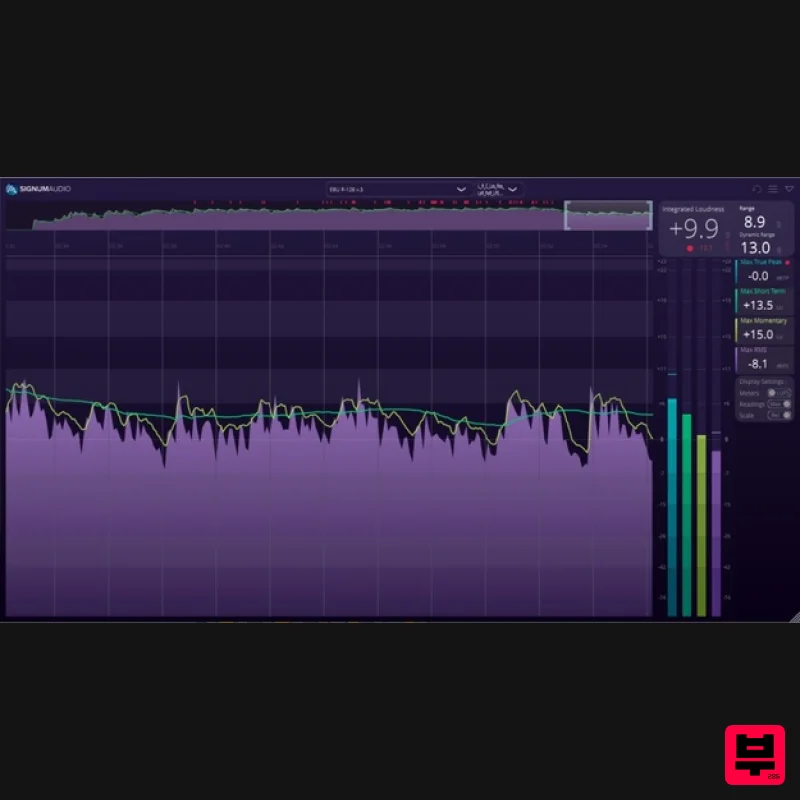Image resolution: width=800 pixels, height=800 pixels.
Task: Click the Integrated Loudness +9.9 readout
Action: (696, 226)
